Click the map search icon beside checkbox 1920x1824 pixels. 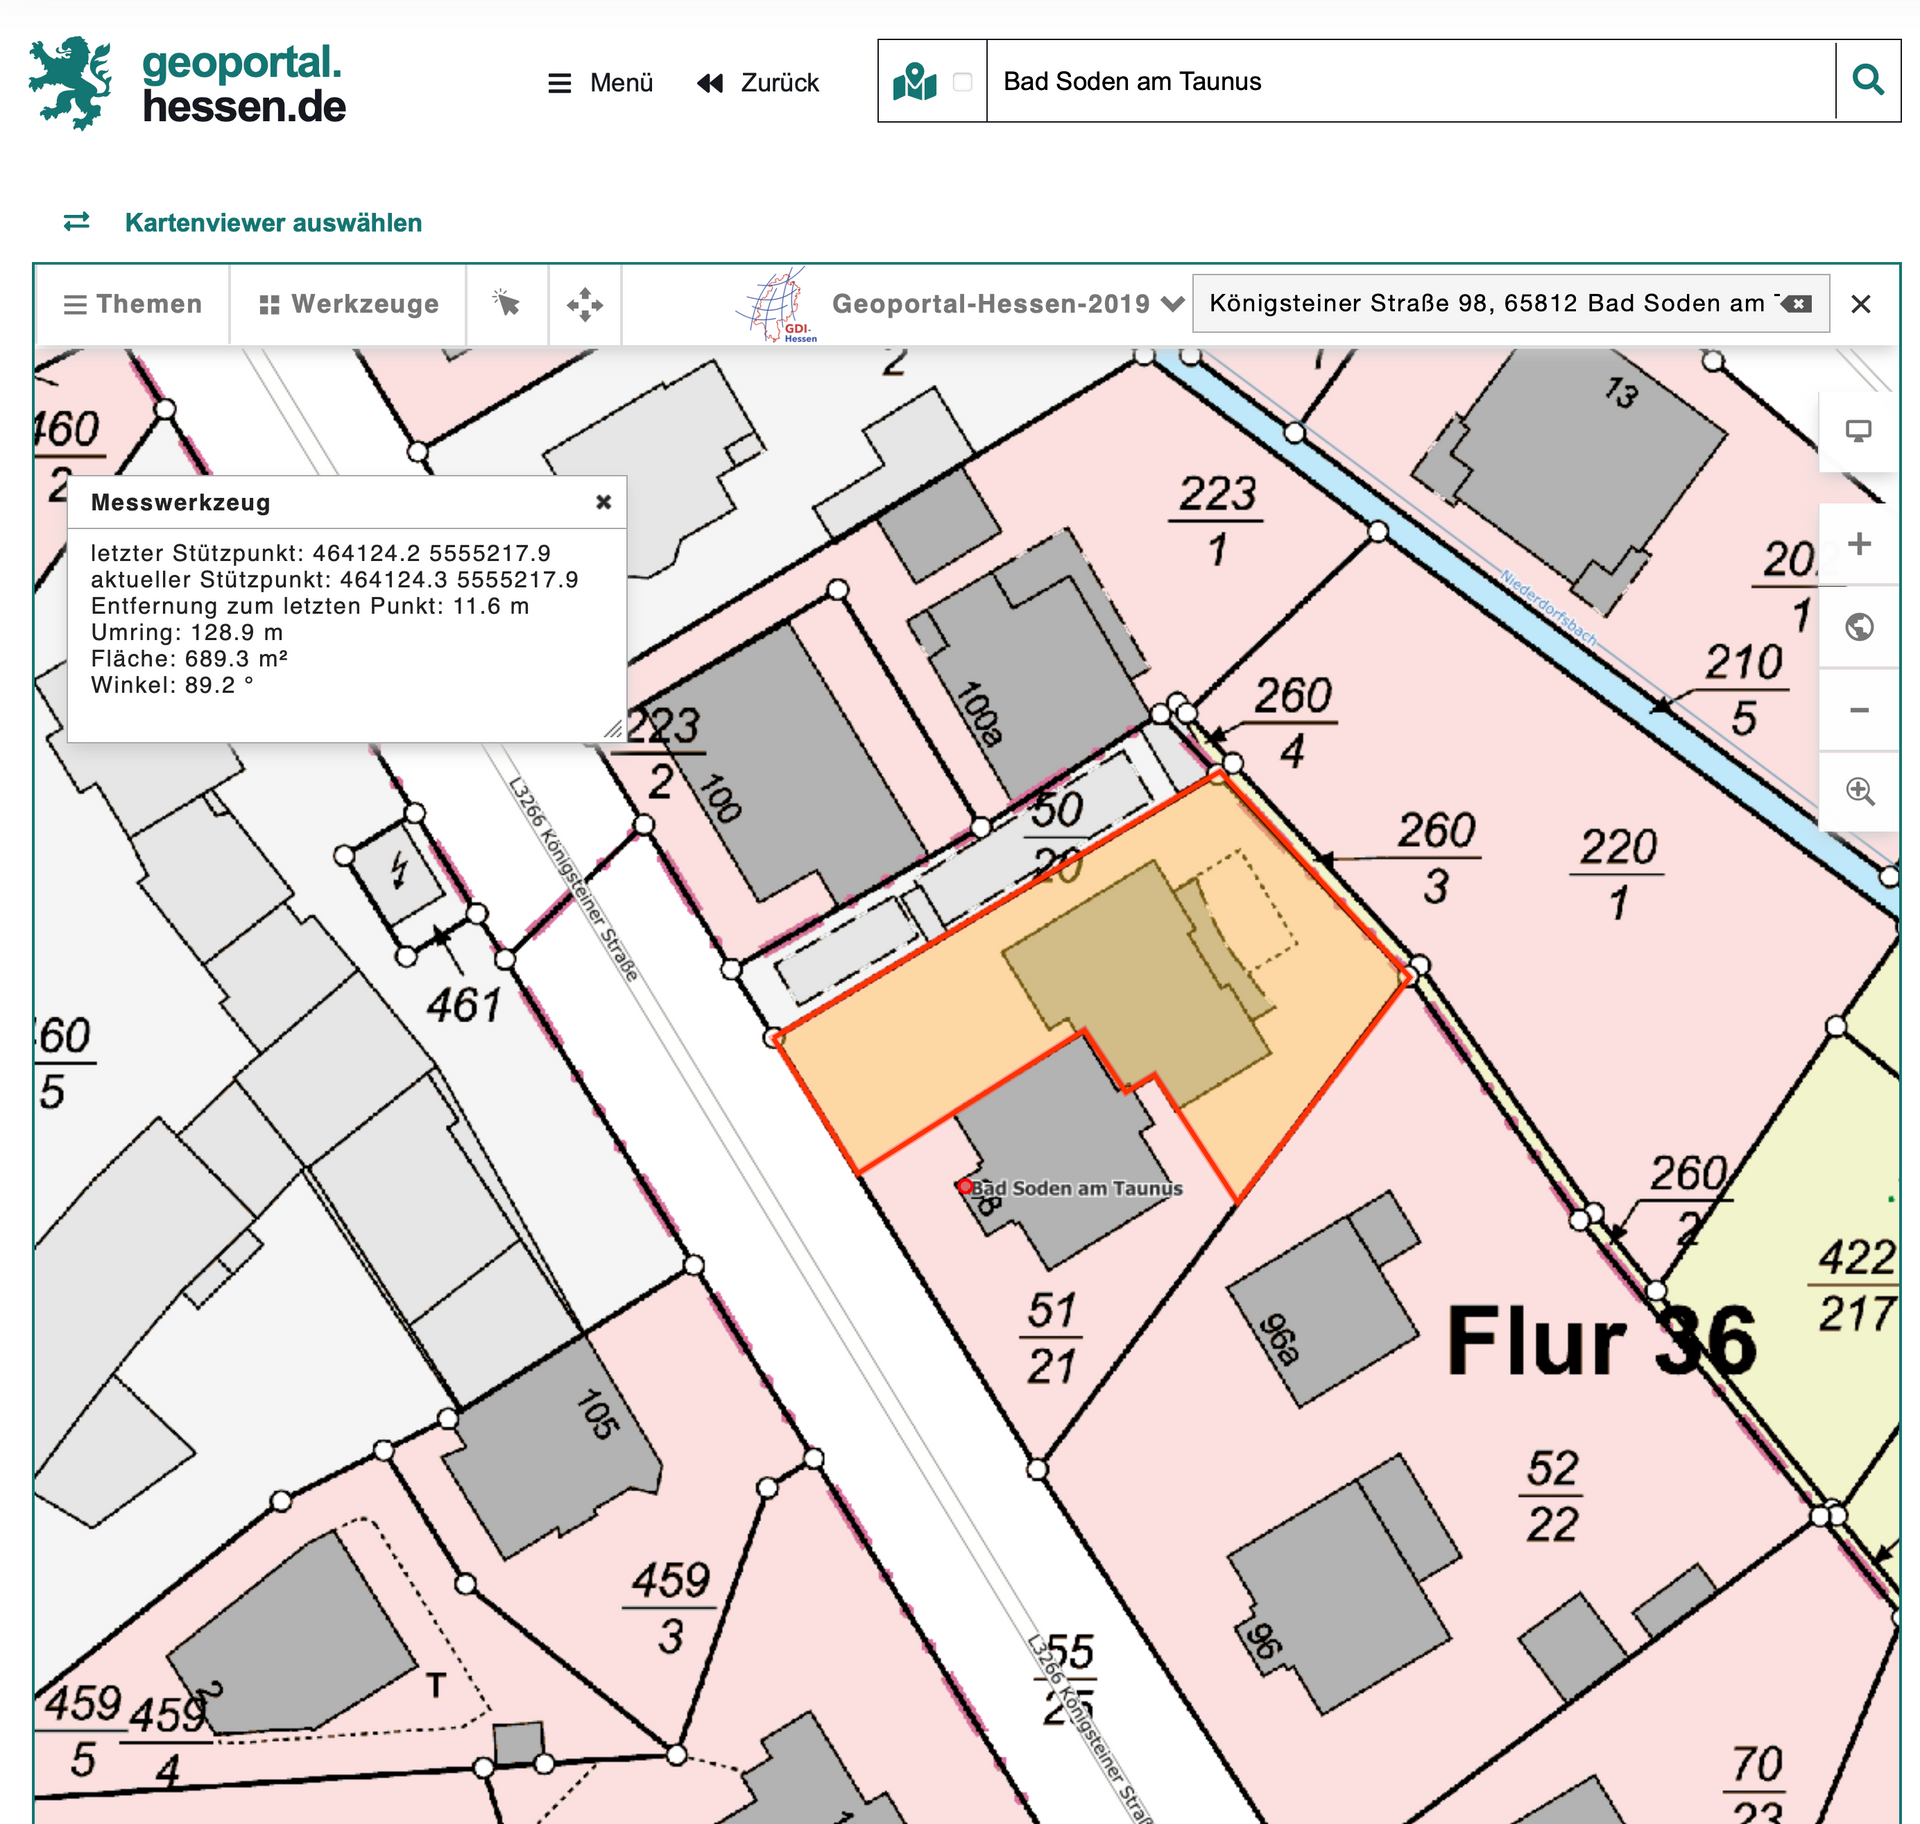914,82
